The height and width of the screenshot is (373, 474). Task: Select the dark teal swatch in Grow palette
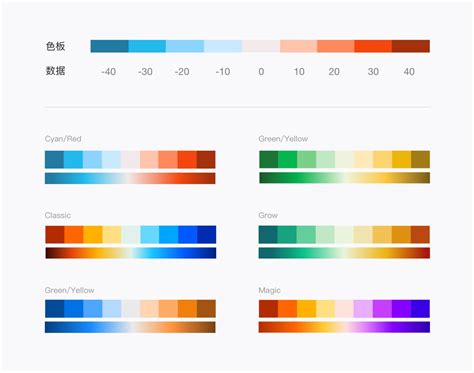tap(268, 235)
